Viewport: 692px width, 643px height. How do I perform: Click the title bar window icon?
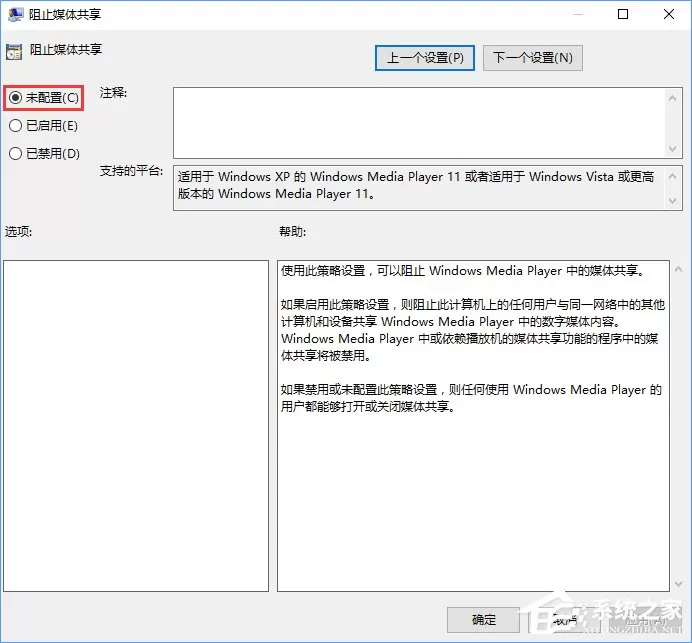coord(15,15)
